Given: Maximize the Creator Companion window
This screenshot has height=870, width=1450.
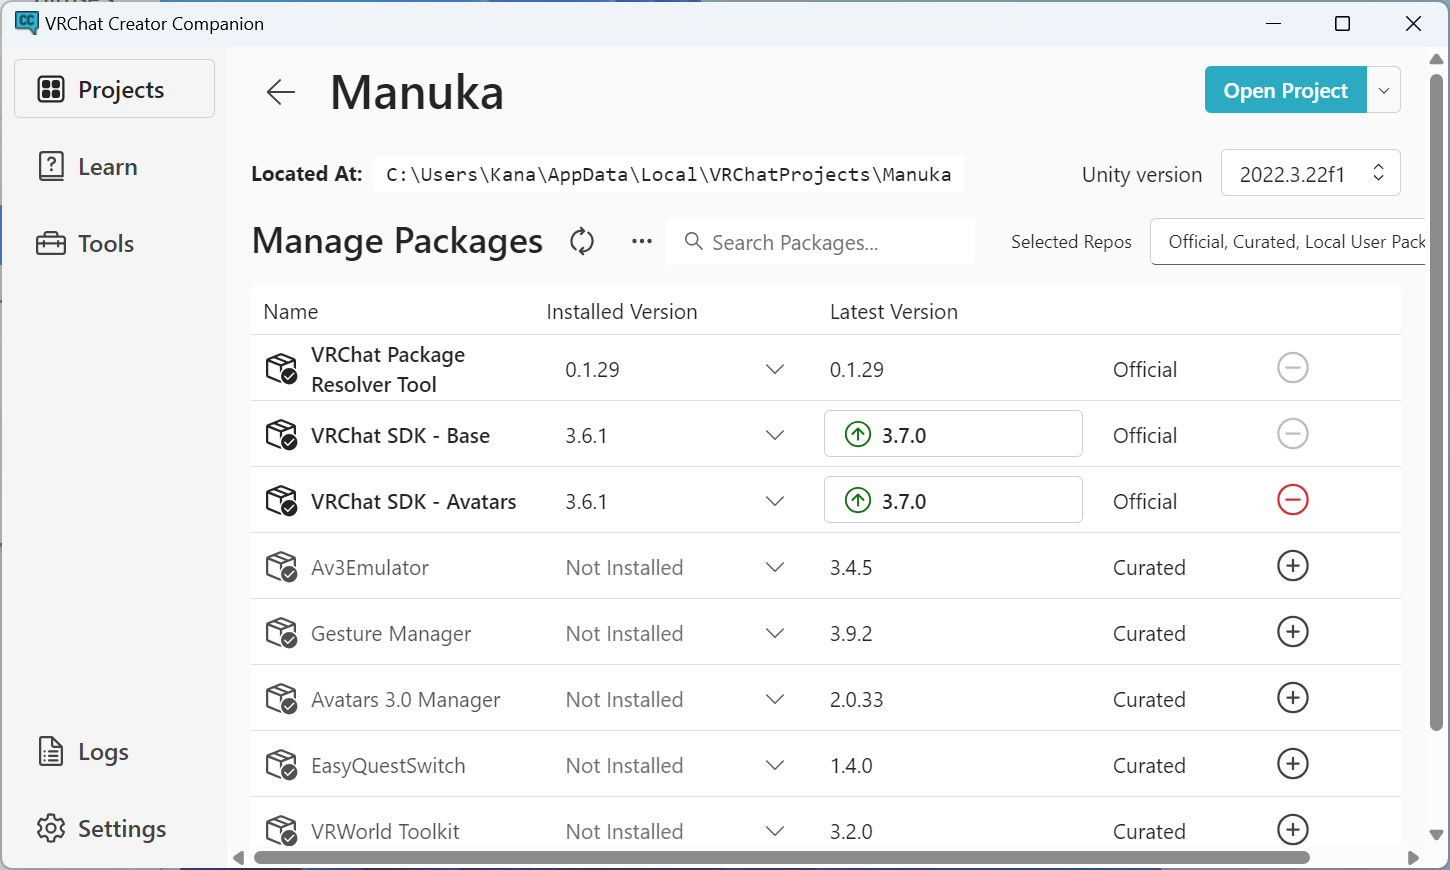Looking at the screenshot, I should tap(1343, 23).
